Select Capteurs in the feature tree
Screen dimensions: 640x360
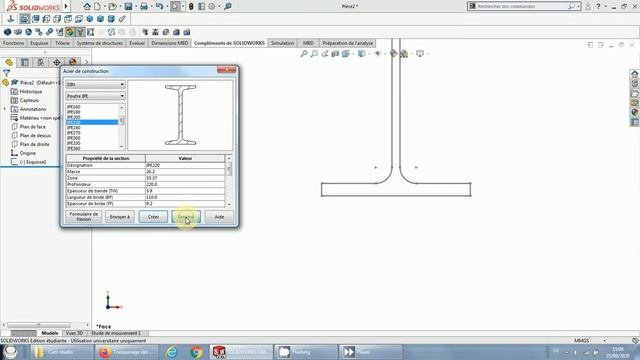point(29,100)
